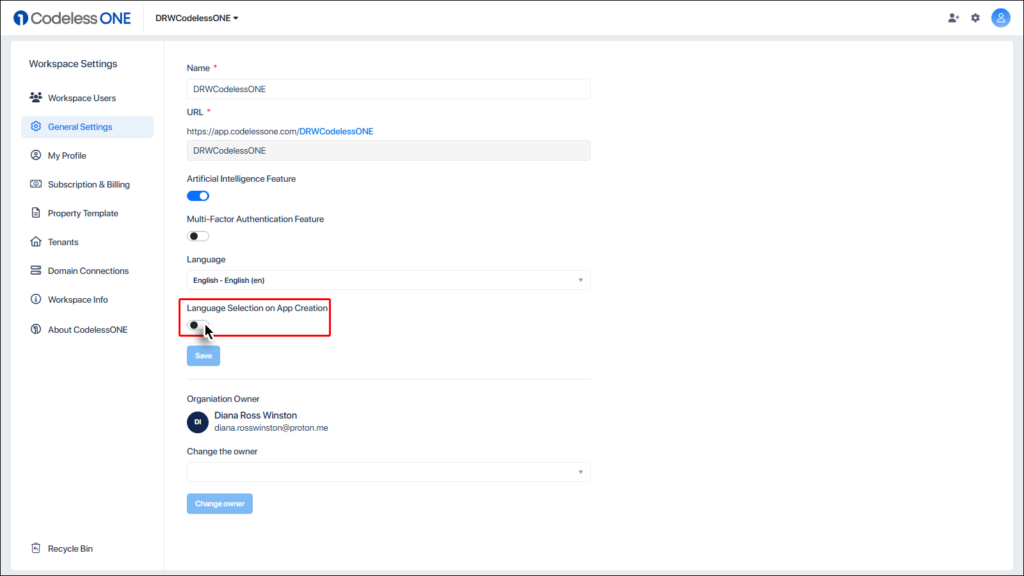Click the Save button
Screen dimensions: 1024x576
203,356
